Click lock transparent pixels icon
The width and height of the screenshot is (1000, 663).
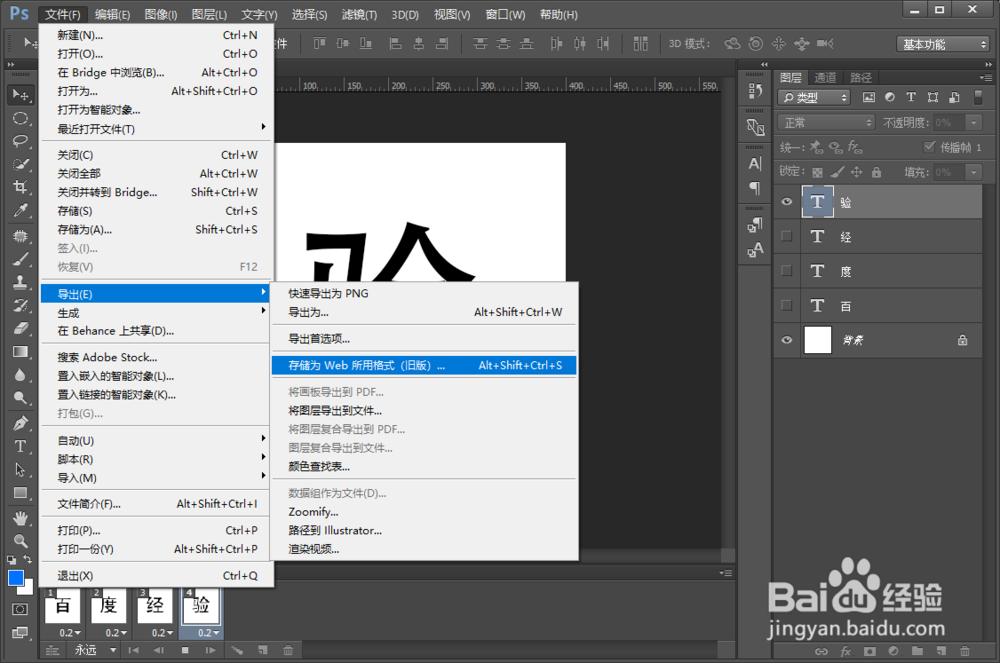[x=818, y=172]
